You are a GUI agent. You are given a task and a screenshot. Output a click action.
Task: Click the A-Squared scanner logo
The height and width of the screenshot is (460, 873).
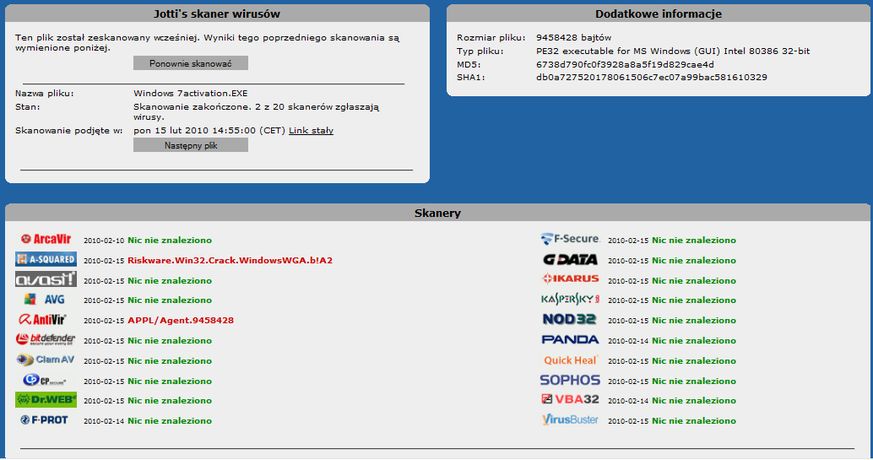tap(46, 260)
